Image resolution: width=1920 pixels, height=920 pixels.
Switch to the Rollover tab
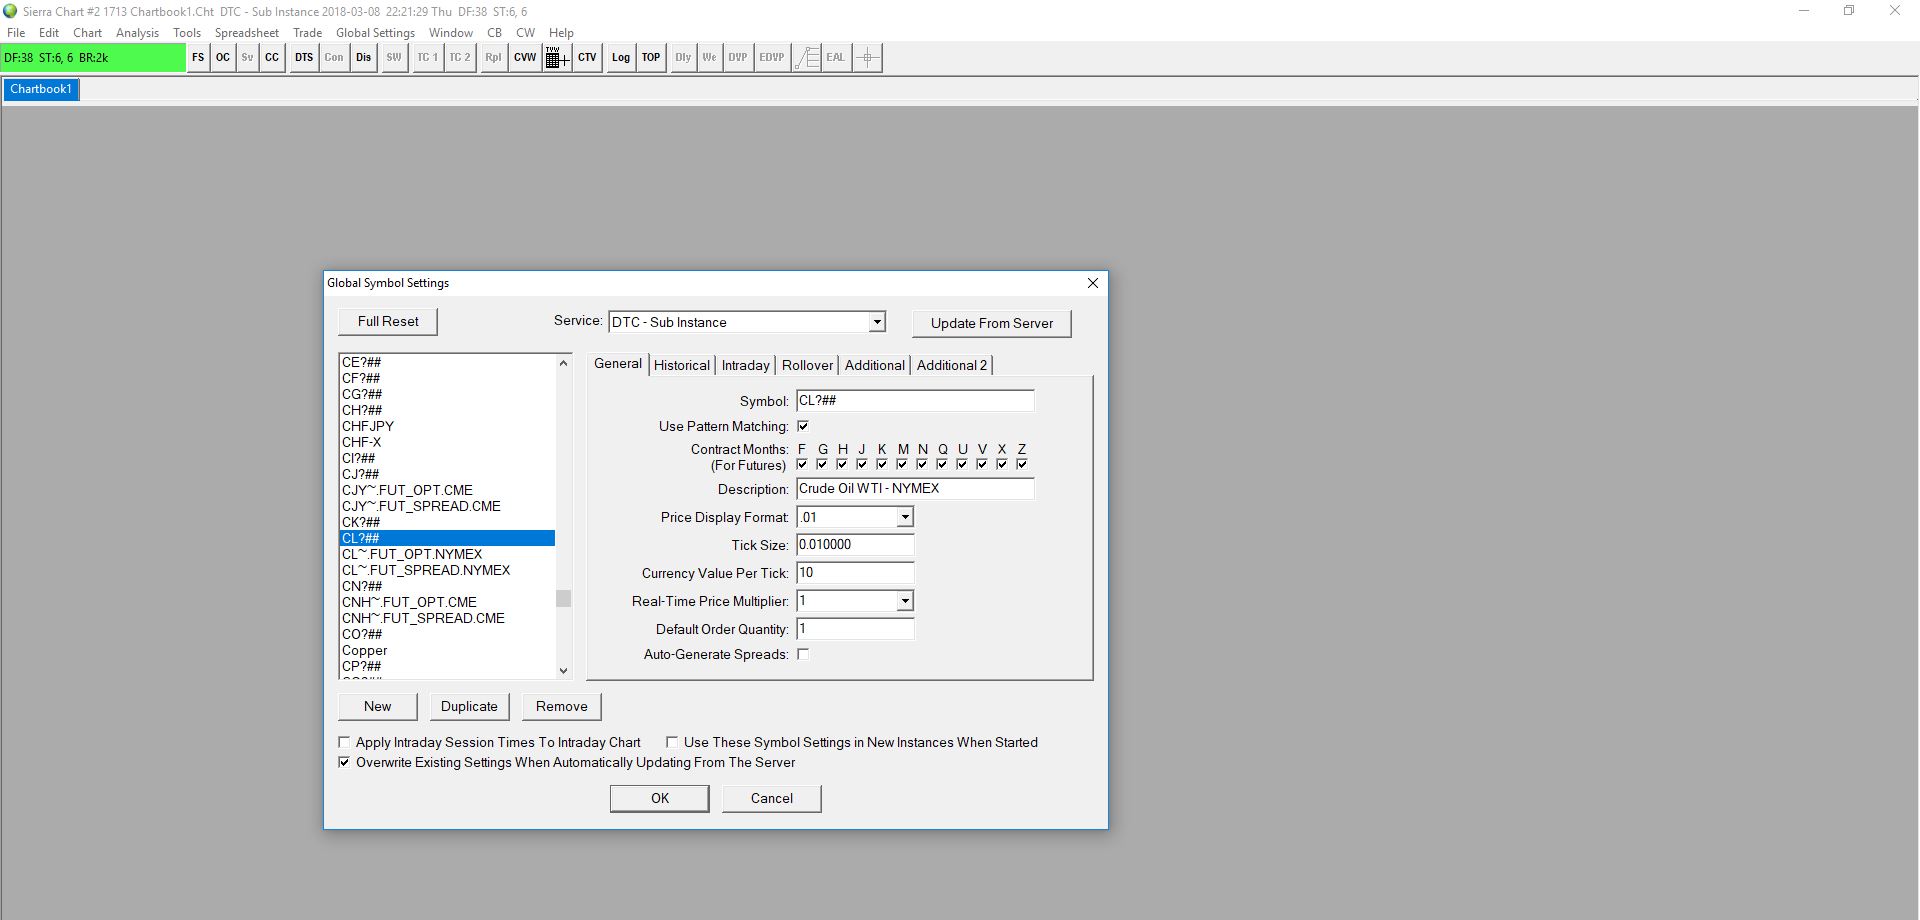[807, 365]
